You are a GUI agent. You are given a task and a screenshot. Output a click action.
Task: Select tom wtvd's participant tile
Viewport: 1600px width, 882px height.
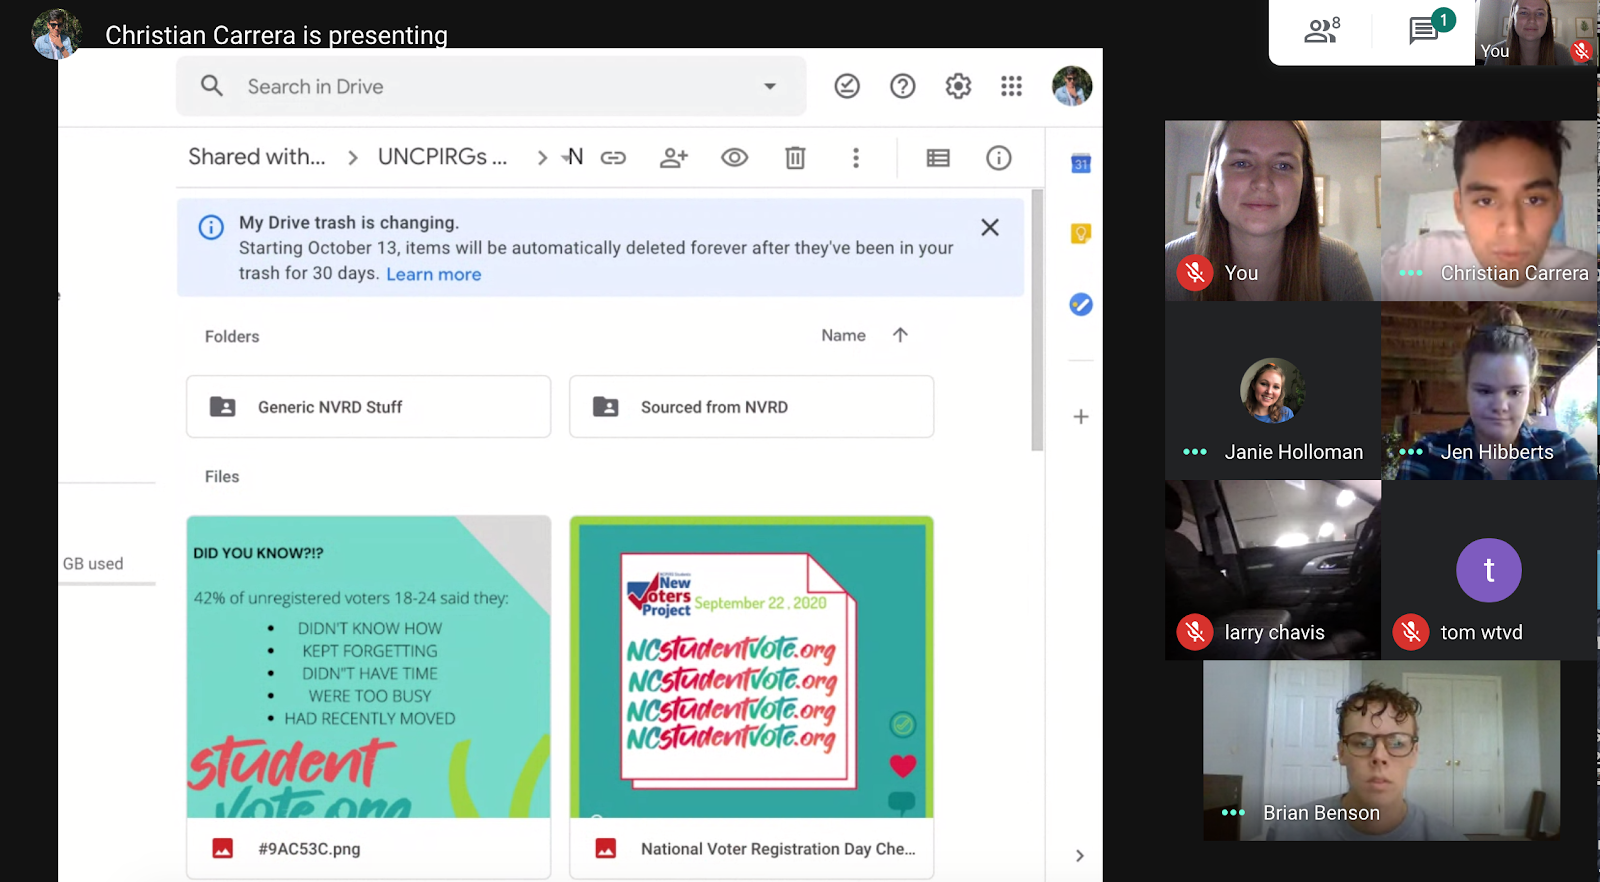tap(1489, 570)
